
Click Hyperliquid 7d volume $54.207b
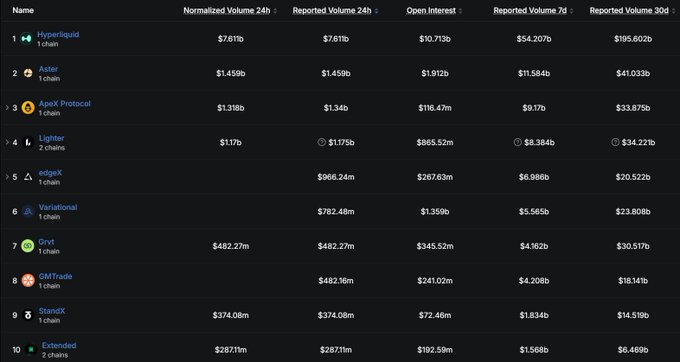pos(533,39)
